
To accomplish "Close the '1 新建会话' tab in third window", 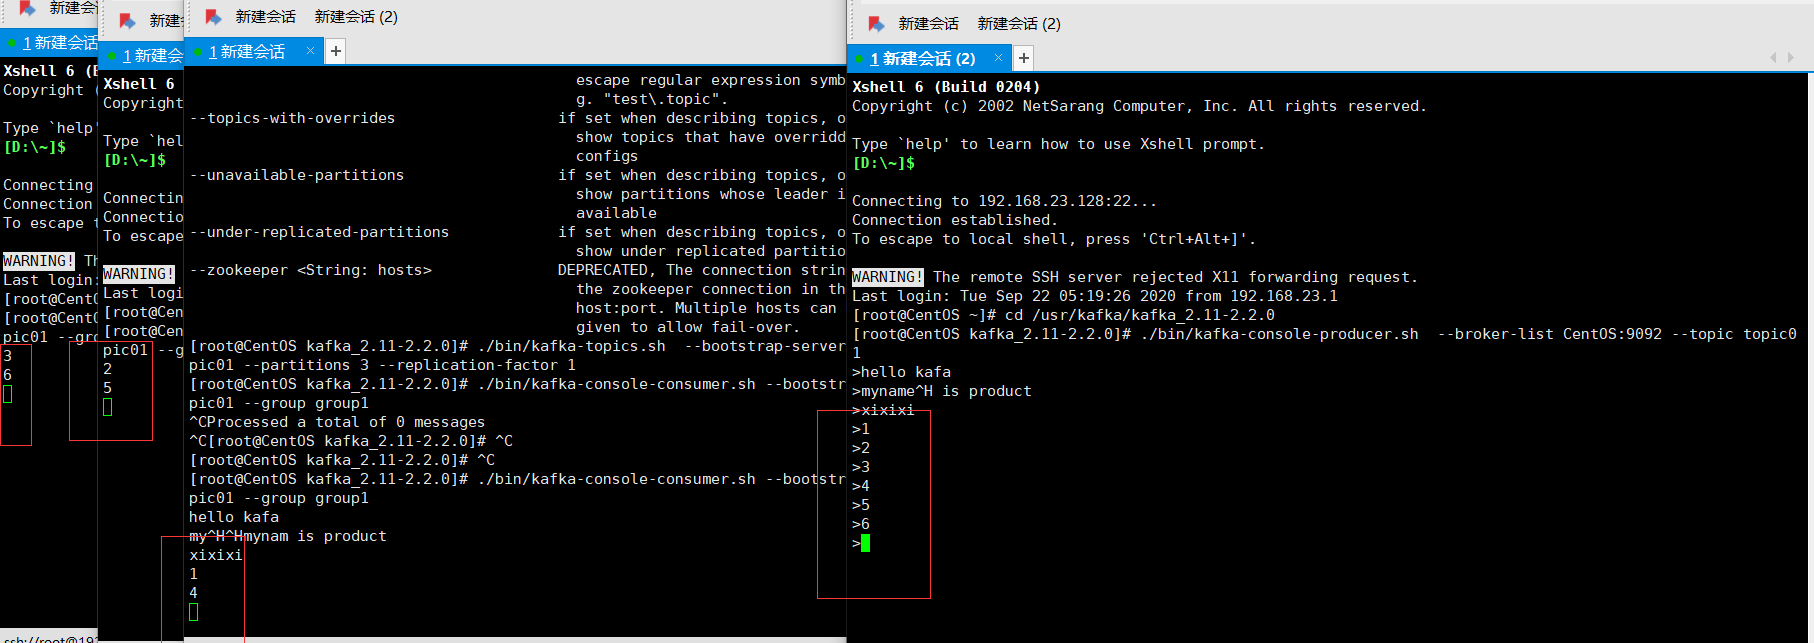I will pos(310,51).
